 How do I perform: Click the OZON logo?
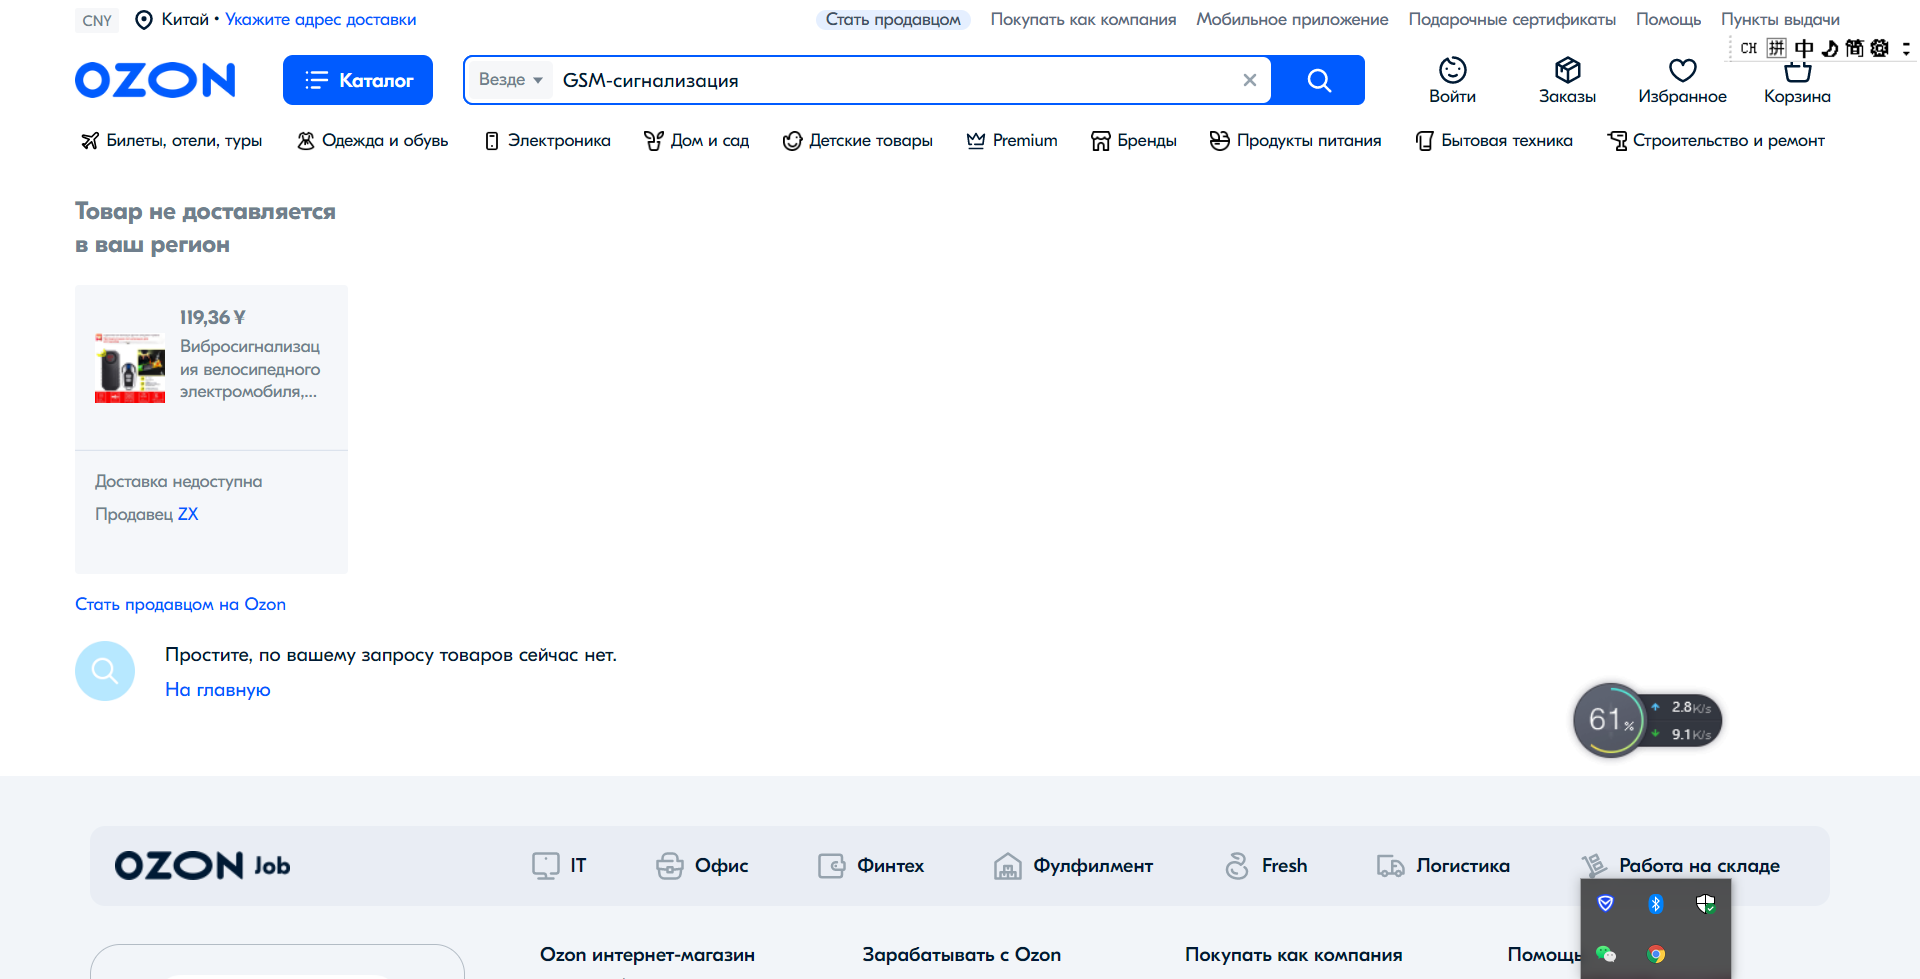[x=155, y=80]
